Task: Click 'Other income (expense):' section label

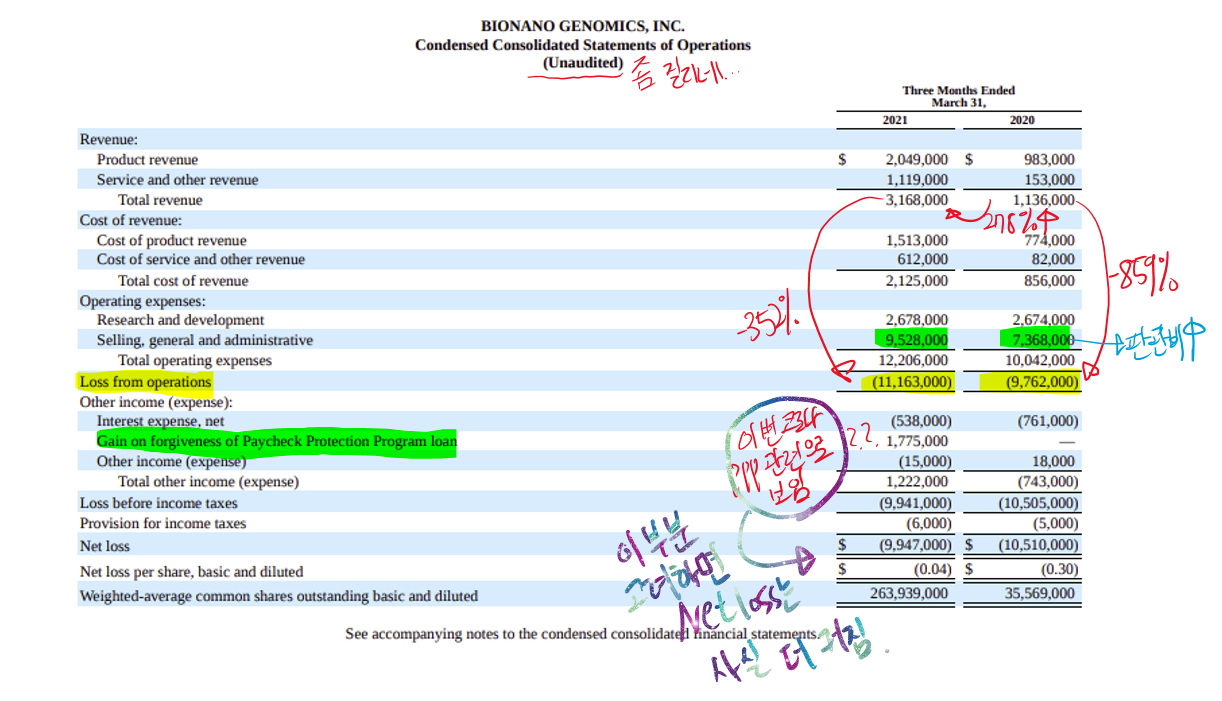Action: click(x=155, y=402)
